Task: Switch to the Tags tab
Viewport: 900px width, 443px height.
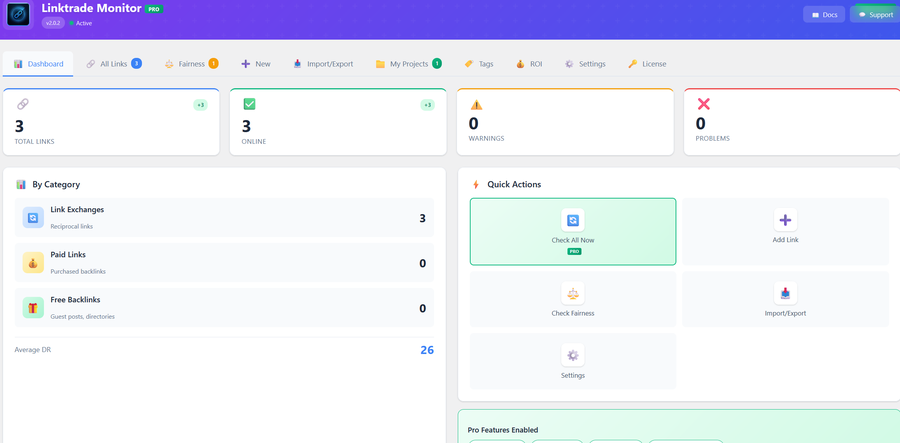Action: [x=479, y=64]
